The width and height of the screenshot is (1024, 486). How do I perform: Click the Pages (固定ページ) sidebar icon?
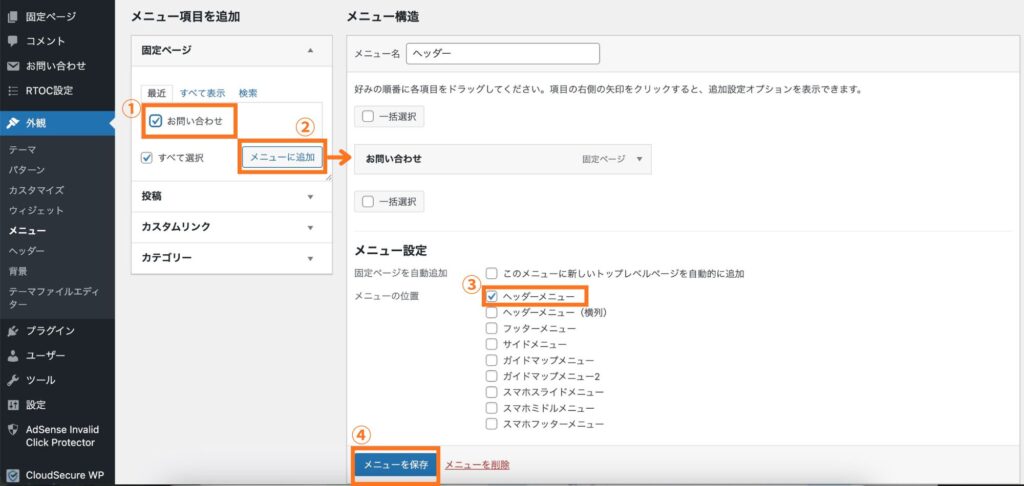[x=13, y=16]
